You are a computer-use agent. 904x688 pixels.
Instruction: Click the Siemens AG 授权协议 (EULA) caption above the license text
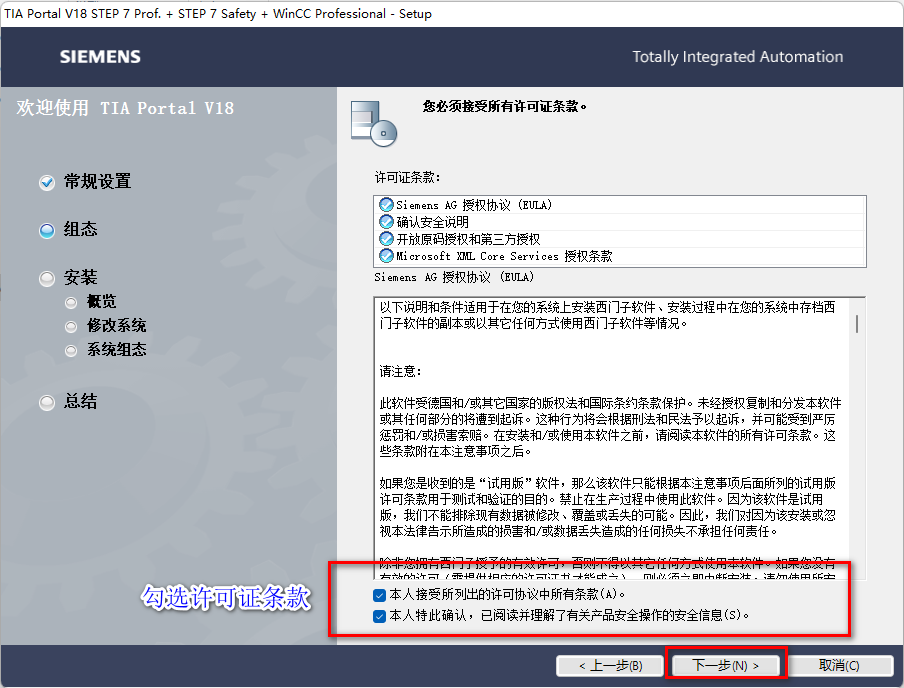(454, 277)
